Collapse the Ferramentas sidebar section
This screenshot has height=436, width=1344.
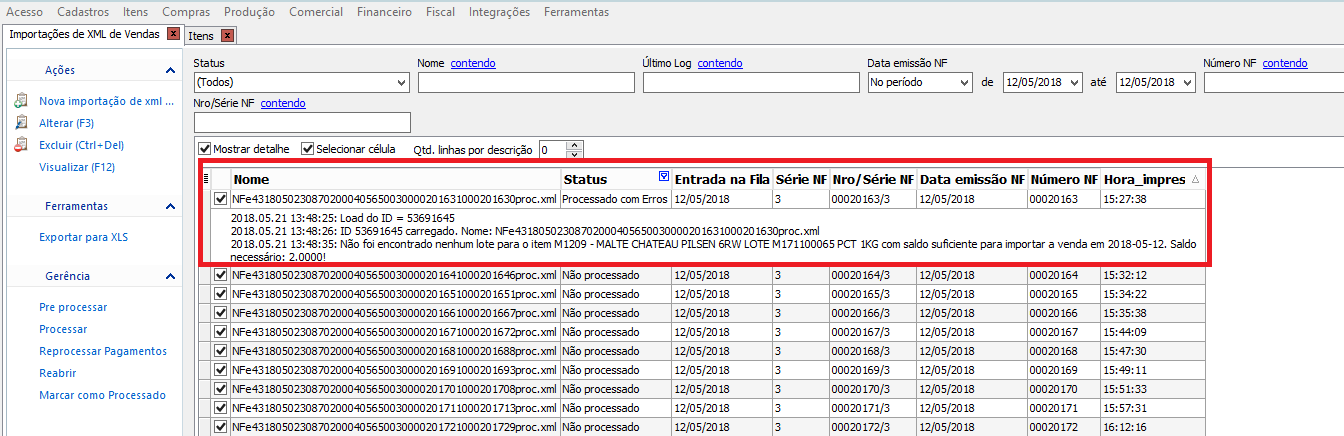[170, 207]
